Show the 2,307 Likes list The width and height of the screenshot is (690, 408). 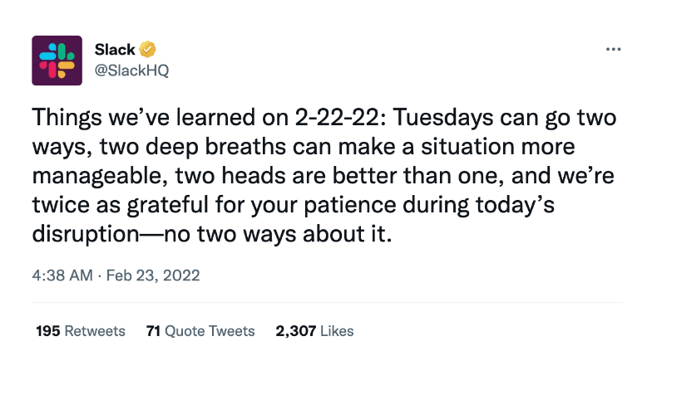(314, 331)
